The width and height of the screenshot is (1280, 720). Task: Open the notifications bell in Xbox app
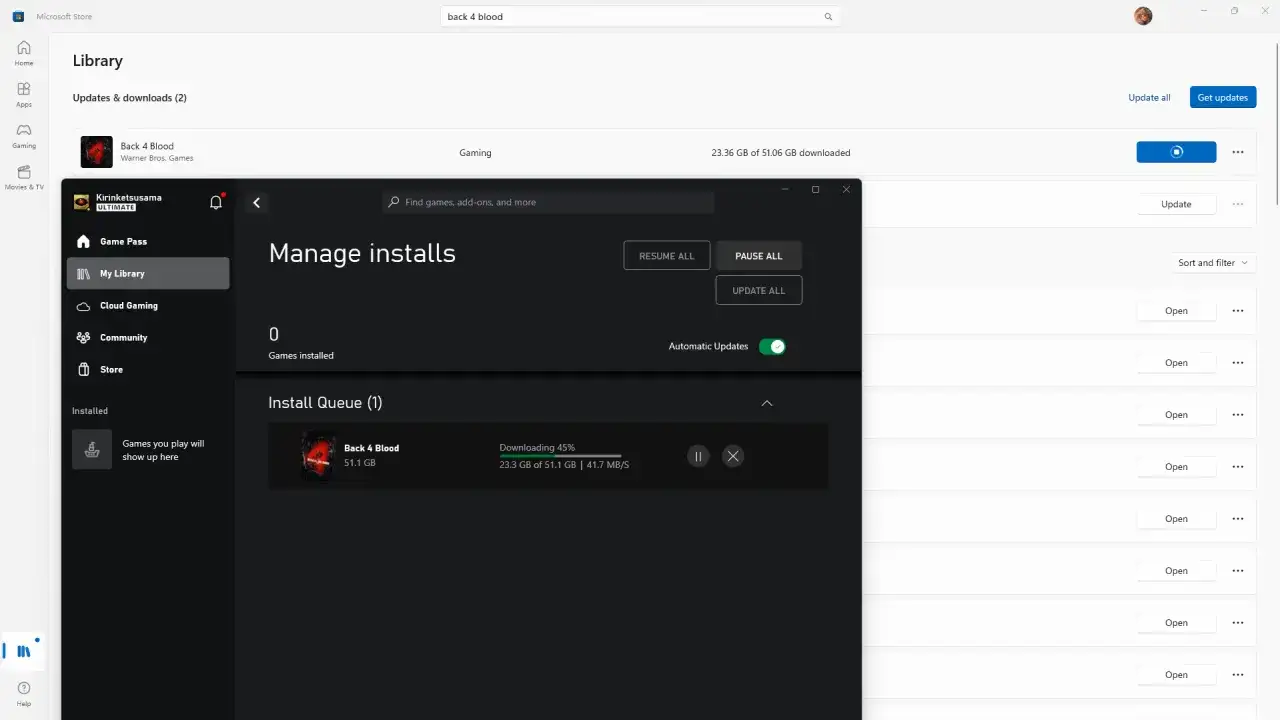click(215, 202)
